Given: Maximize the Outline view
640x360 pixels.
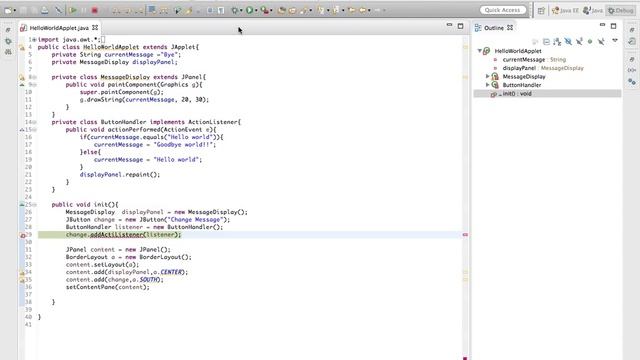Looking at the screenshot, I should pyautogui.click(x=613, y=26).
